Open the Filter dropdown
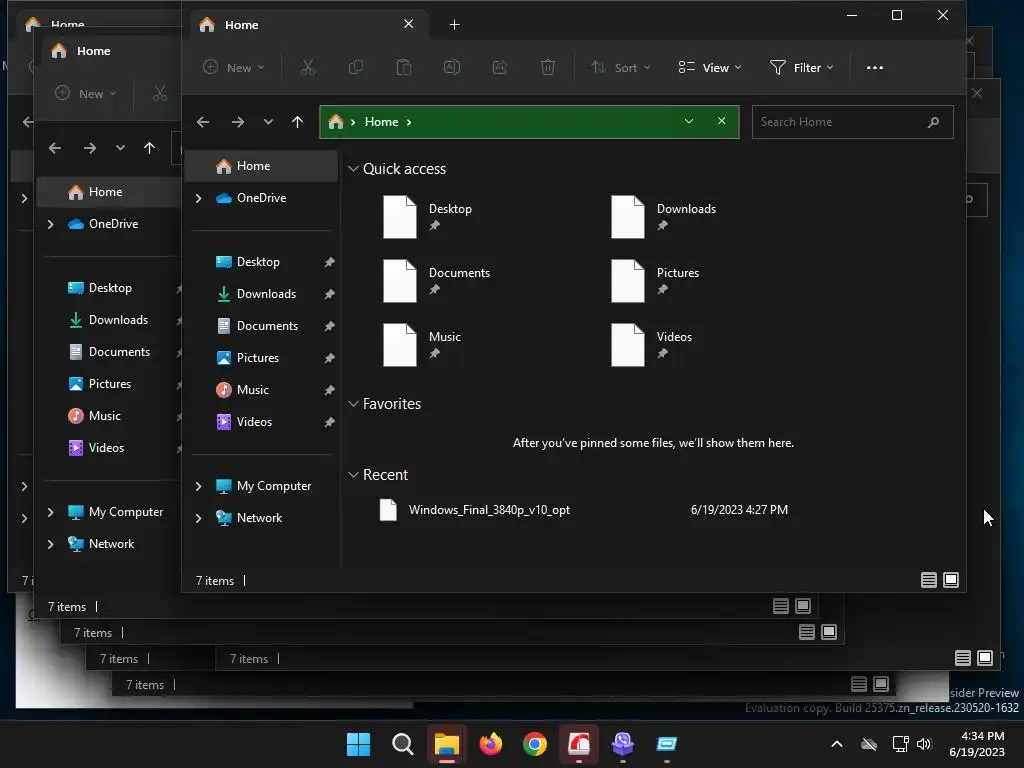The image size is (1024, 768). pos(801,67)
